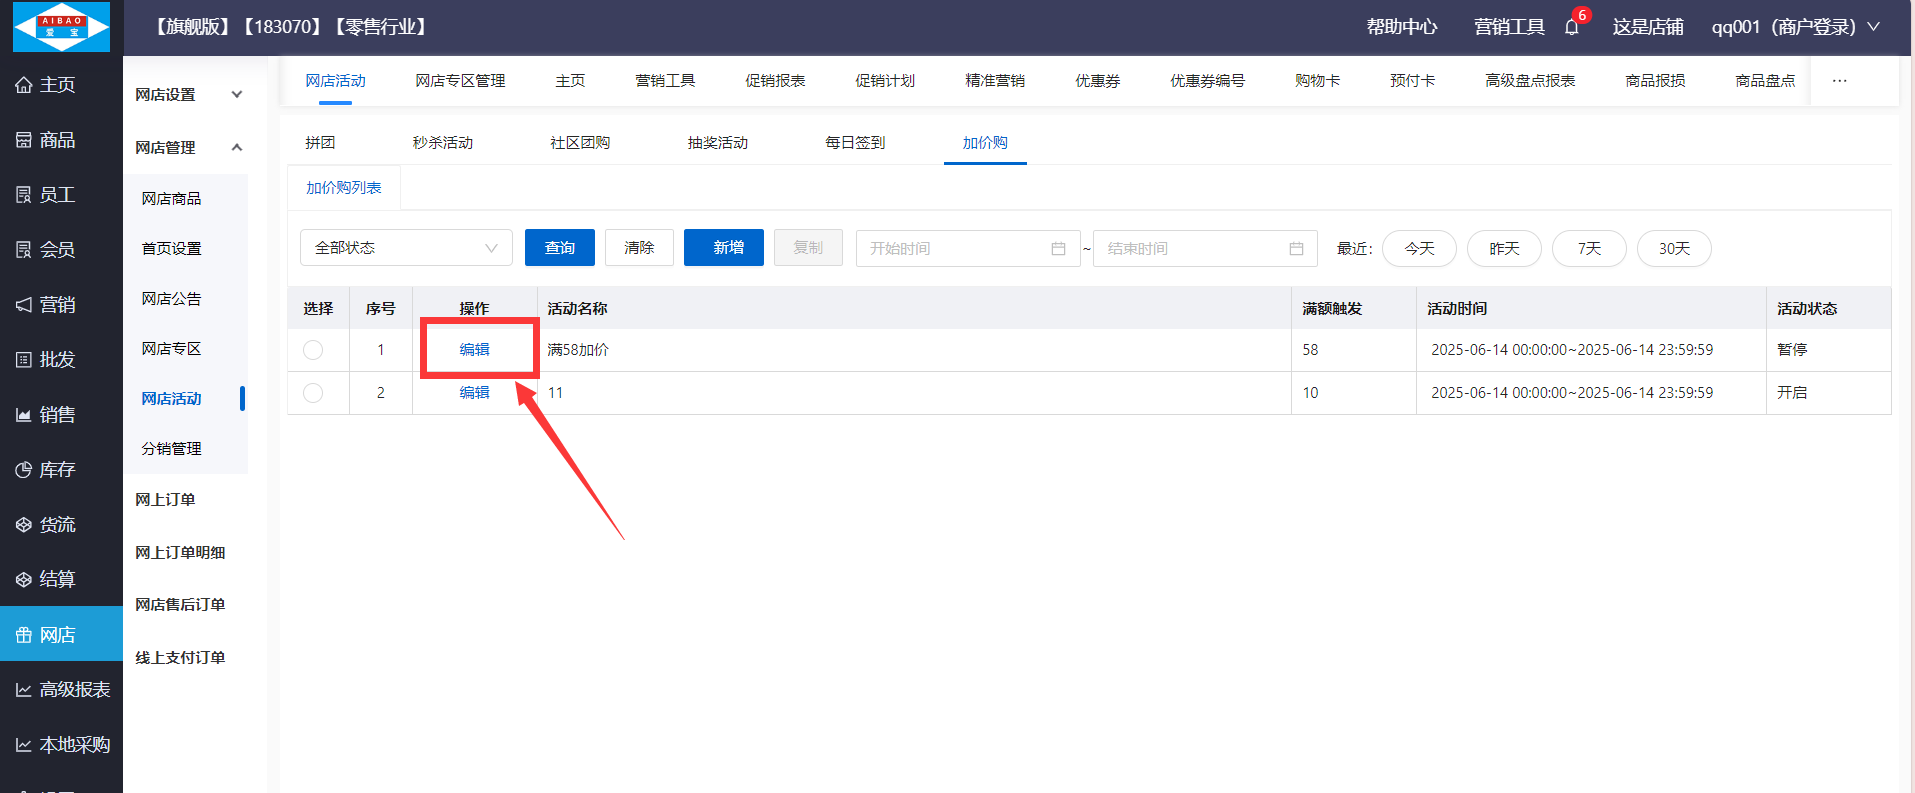Select the radio button for row 2
Viewport: 1915px width, 793px height.
(x=313, y=393)
